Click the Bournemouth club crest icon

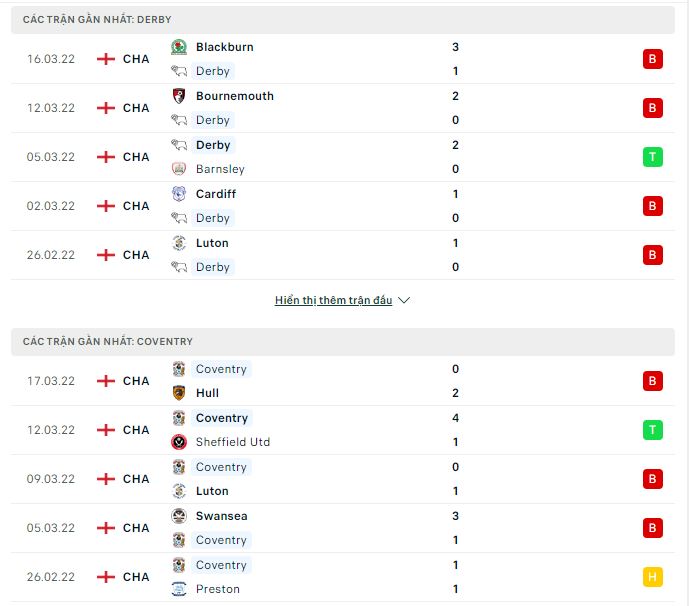pyautogui.click(x=179, y=96)
